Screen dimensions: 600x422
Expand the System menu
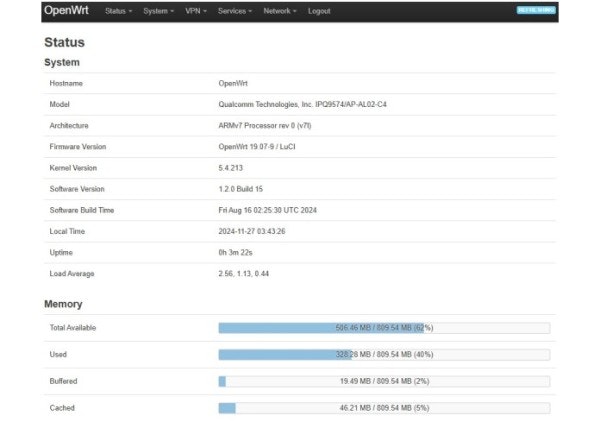[158, 11]
